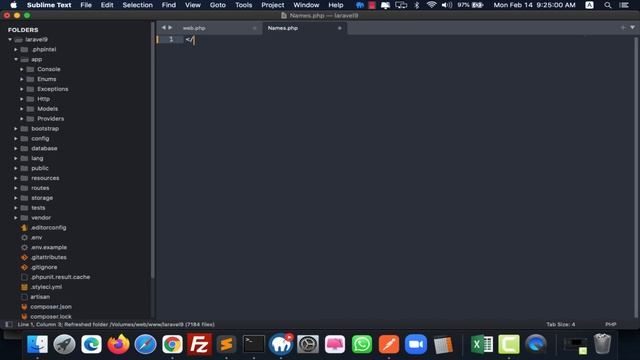Open Sublime Text icon in the dock
This screenshot has width=640, height=360.
click(227, 344)
